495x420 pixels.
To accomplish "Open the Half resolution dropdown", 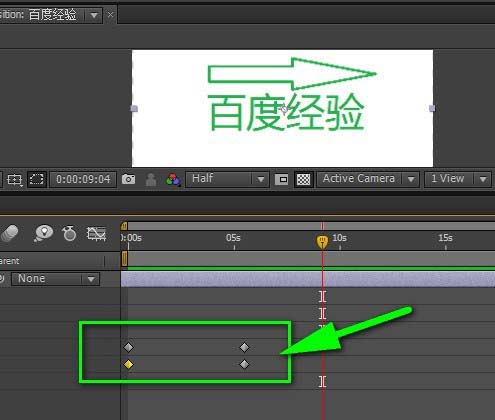I will click(x=227, y=179).
